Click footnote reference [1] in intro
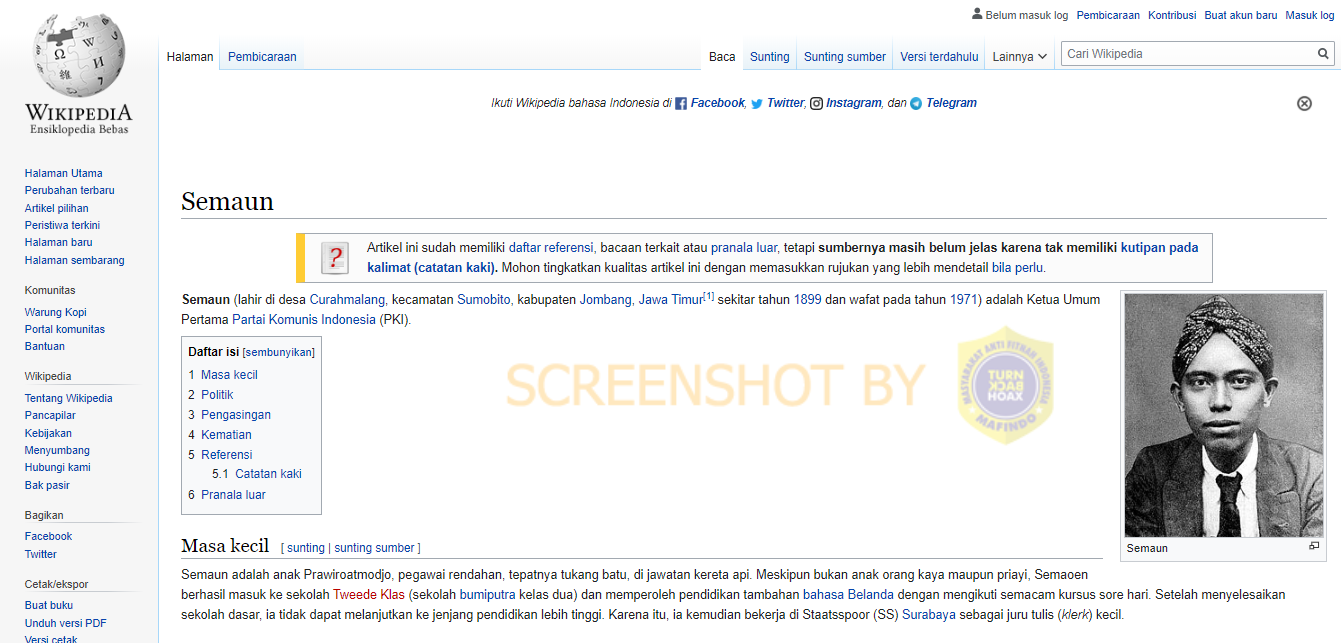This screenshot has height=643, width=1341. [709, 296]
